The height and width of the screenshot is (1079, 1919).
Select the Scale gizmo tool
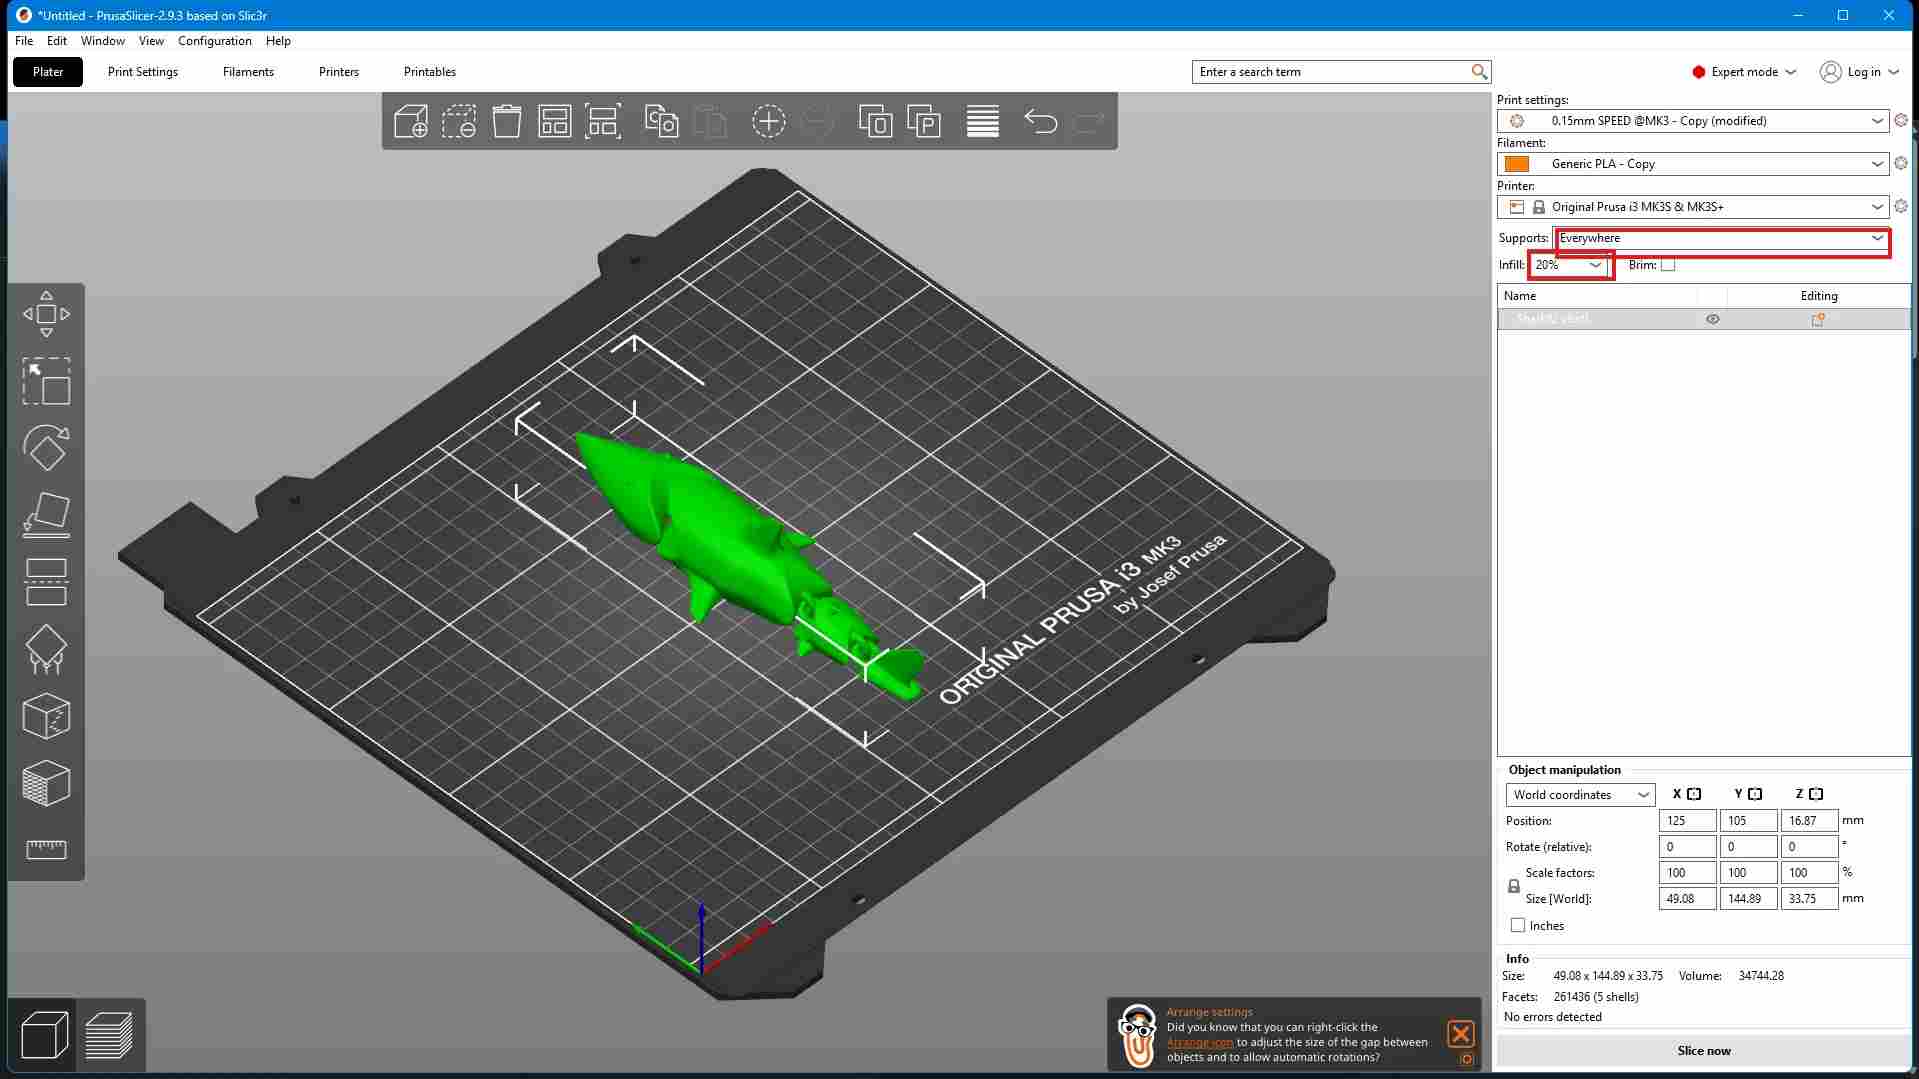(46, 381)
